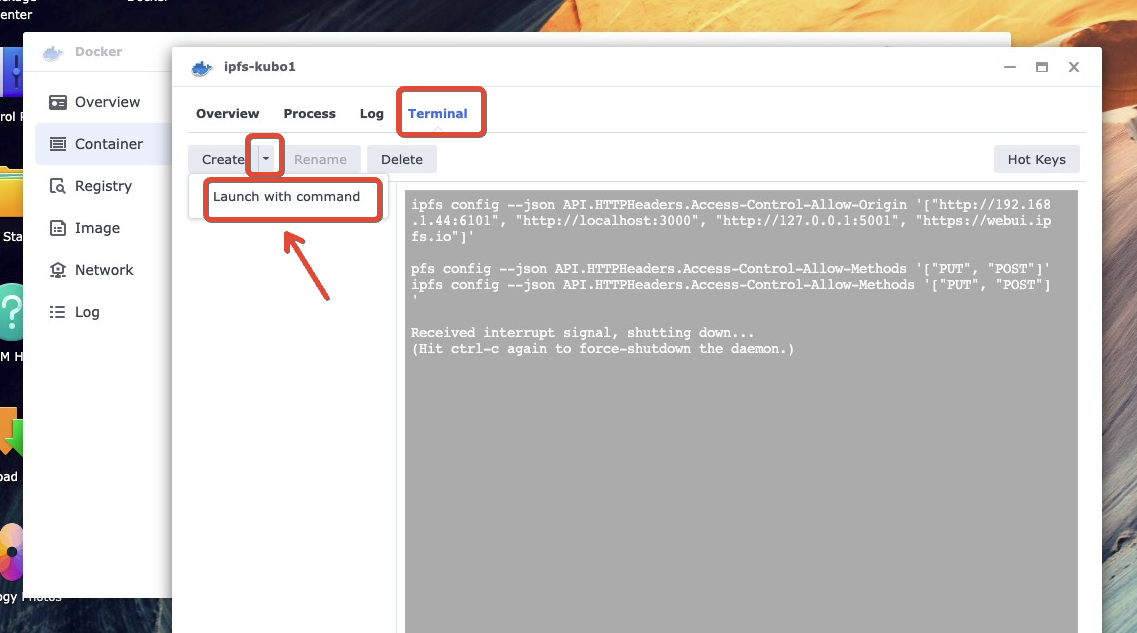Click the Network icon in sidebar
Screen dimensions: 1137x633
coord(58,270)
